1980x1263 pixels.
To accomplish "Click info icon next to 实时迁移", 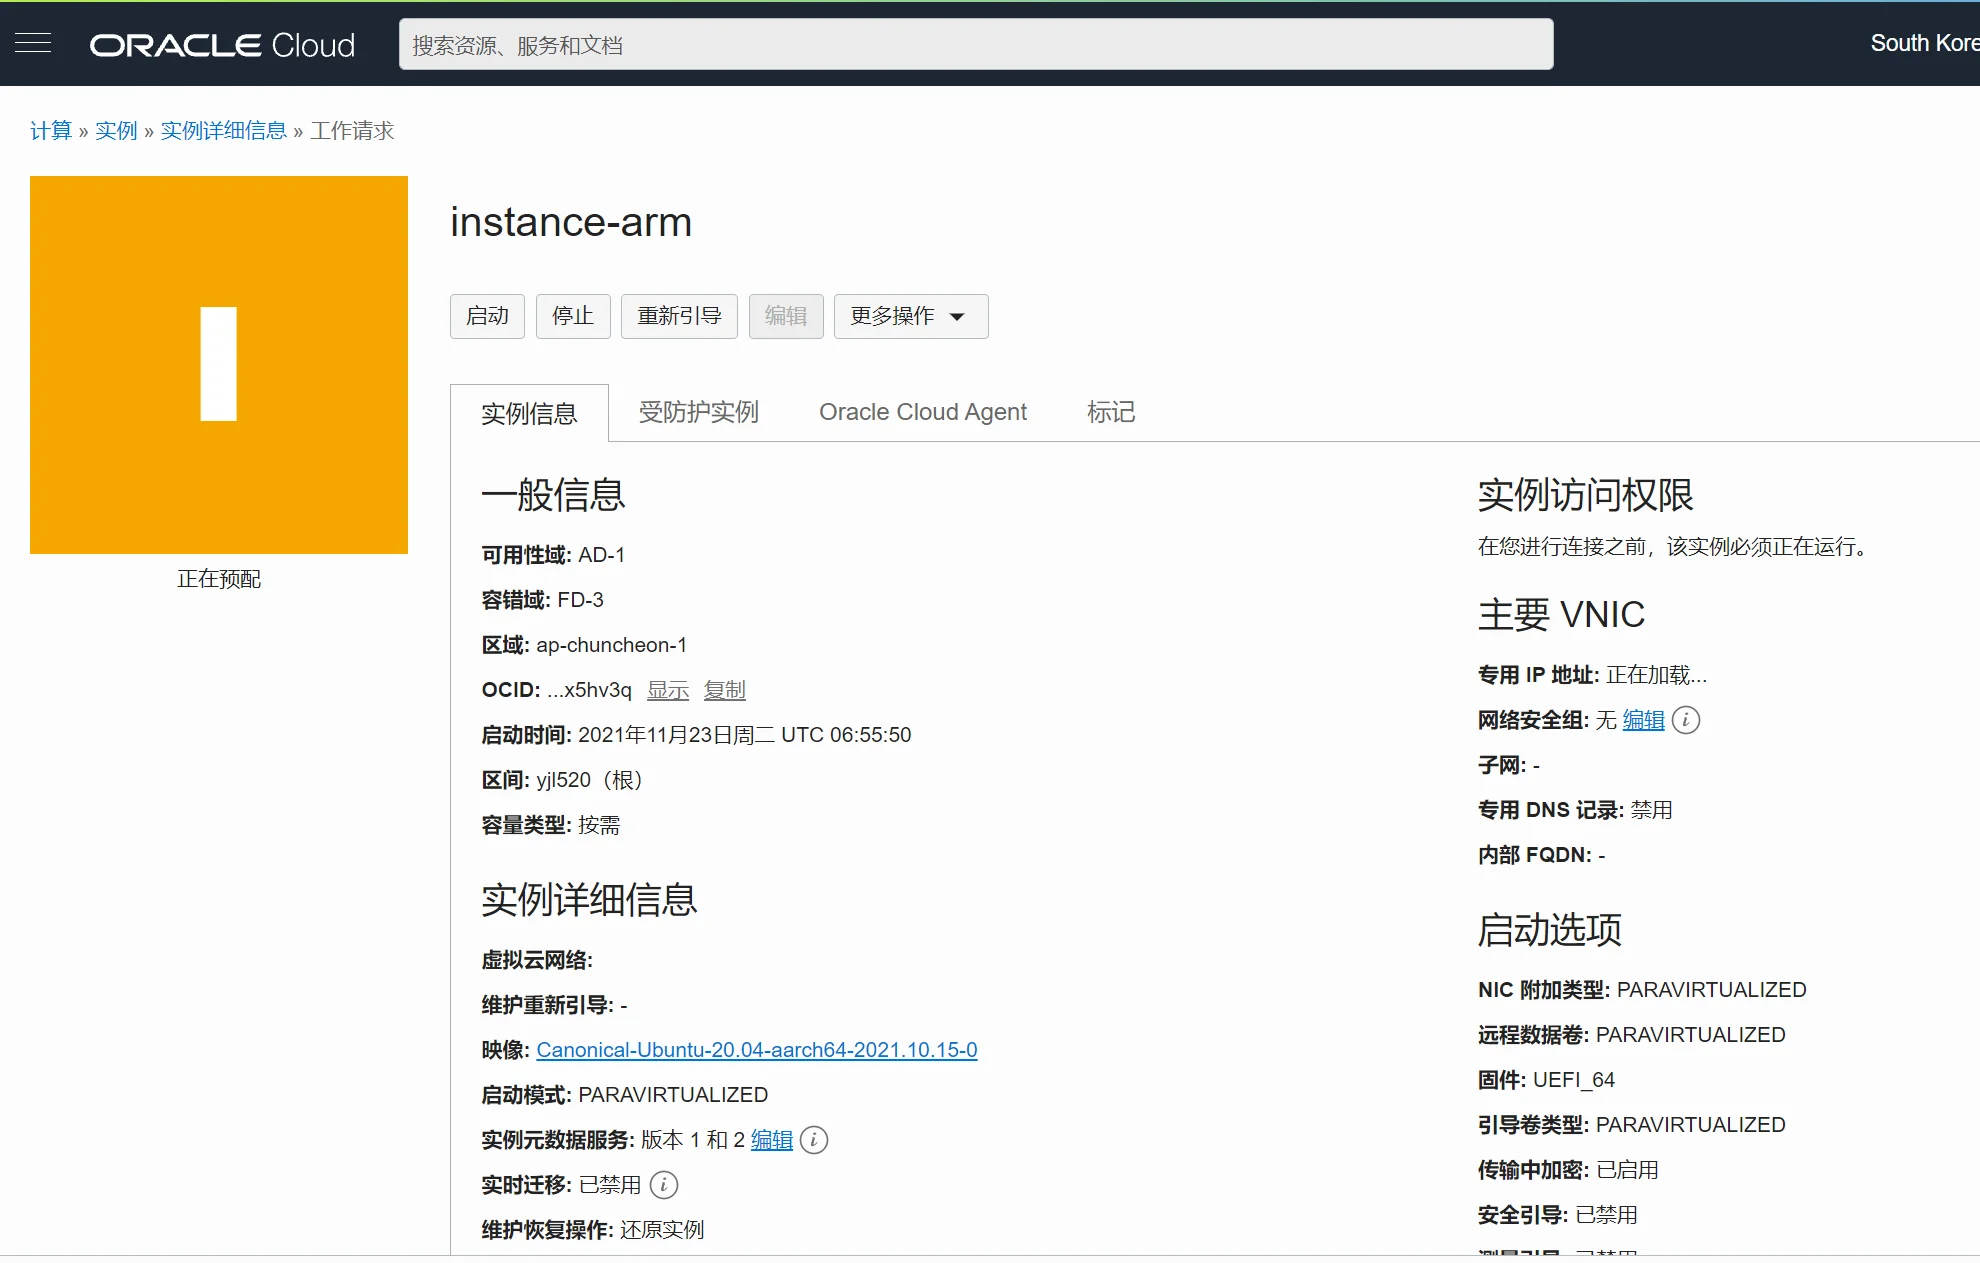I will (x=664, y=1185).
